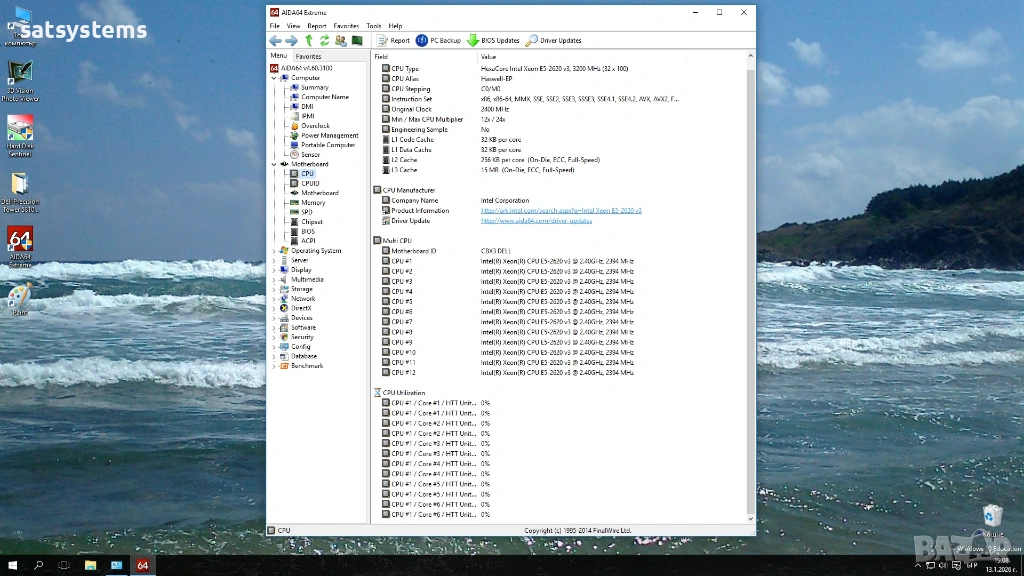Click the right pane vertical scrollbar
The width and height of the screenshot is (1024, 576).
752,290
